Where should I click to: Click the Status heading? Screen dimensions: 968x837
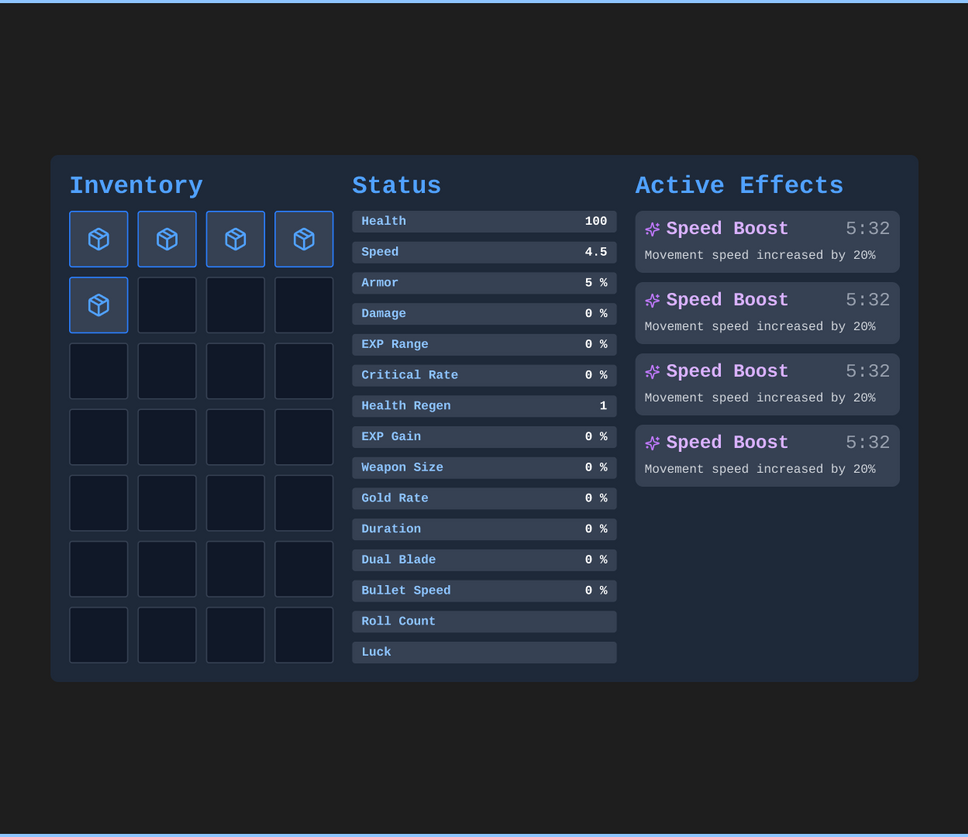click(396, 185)
